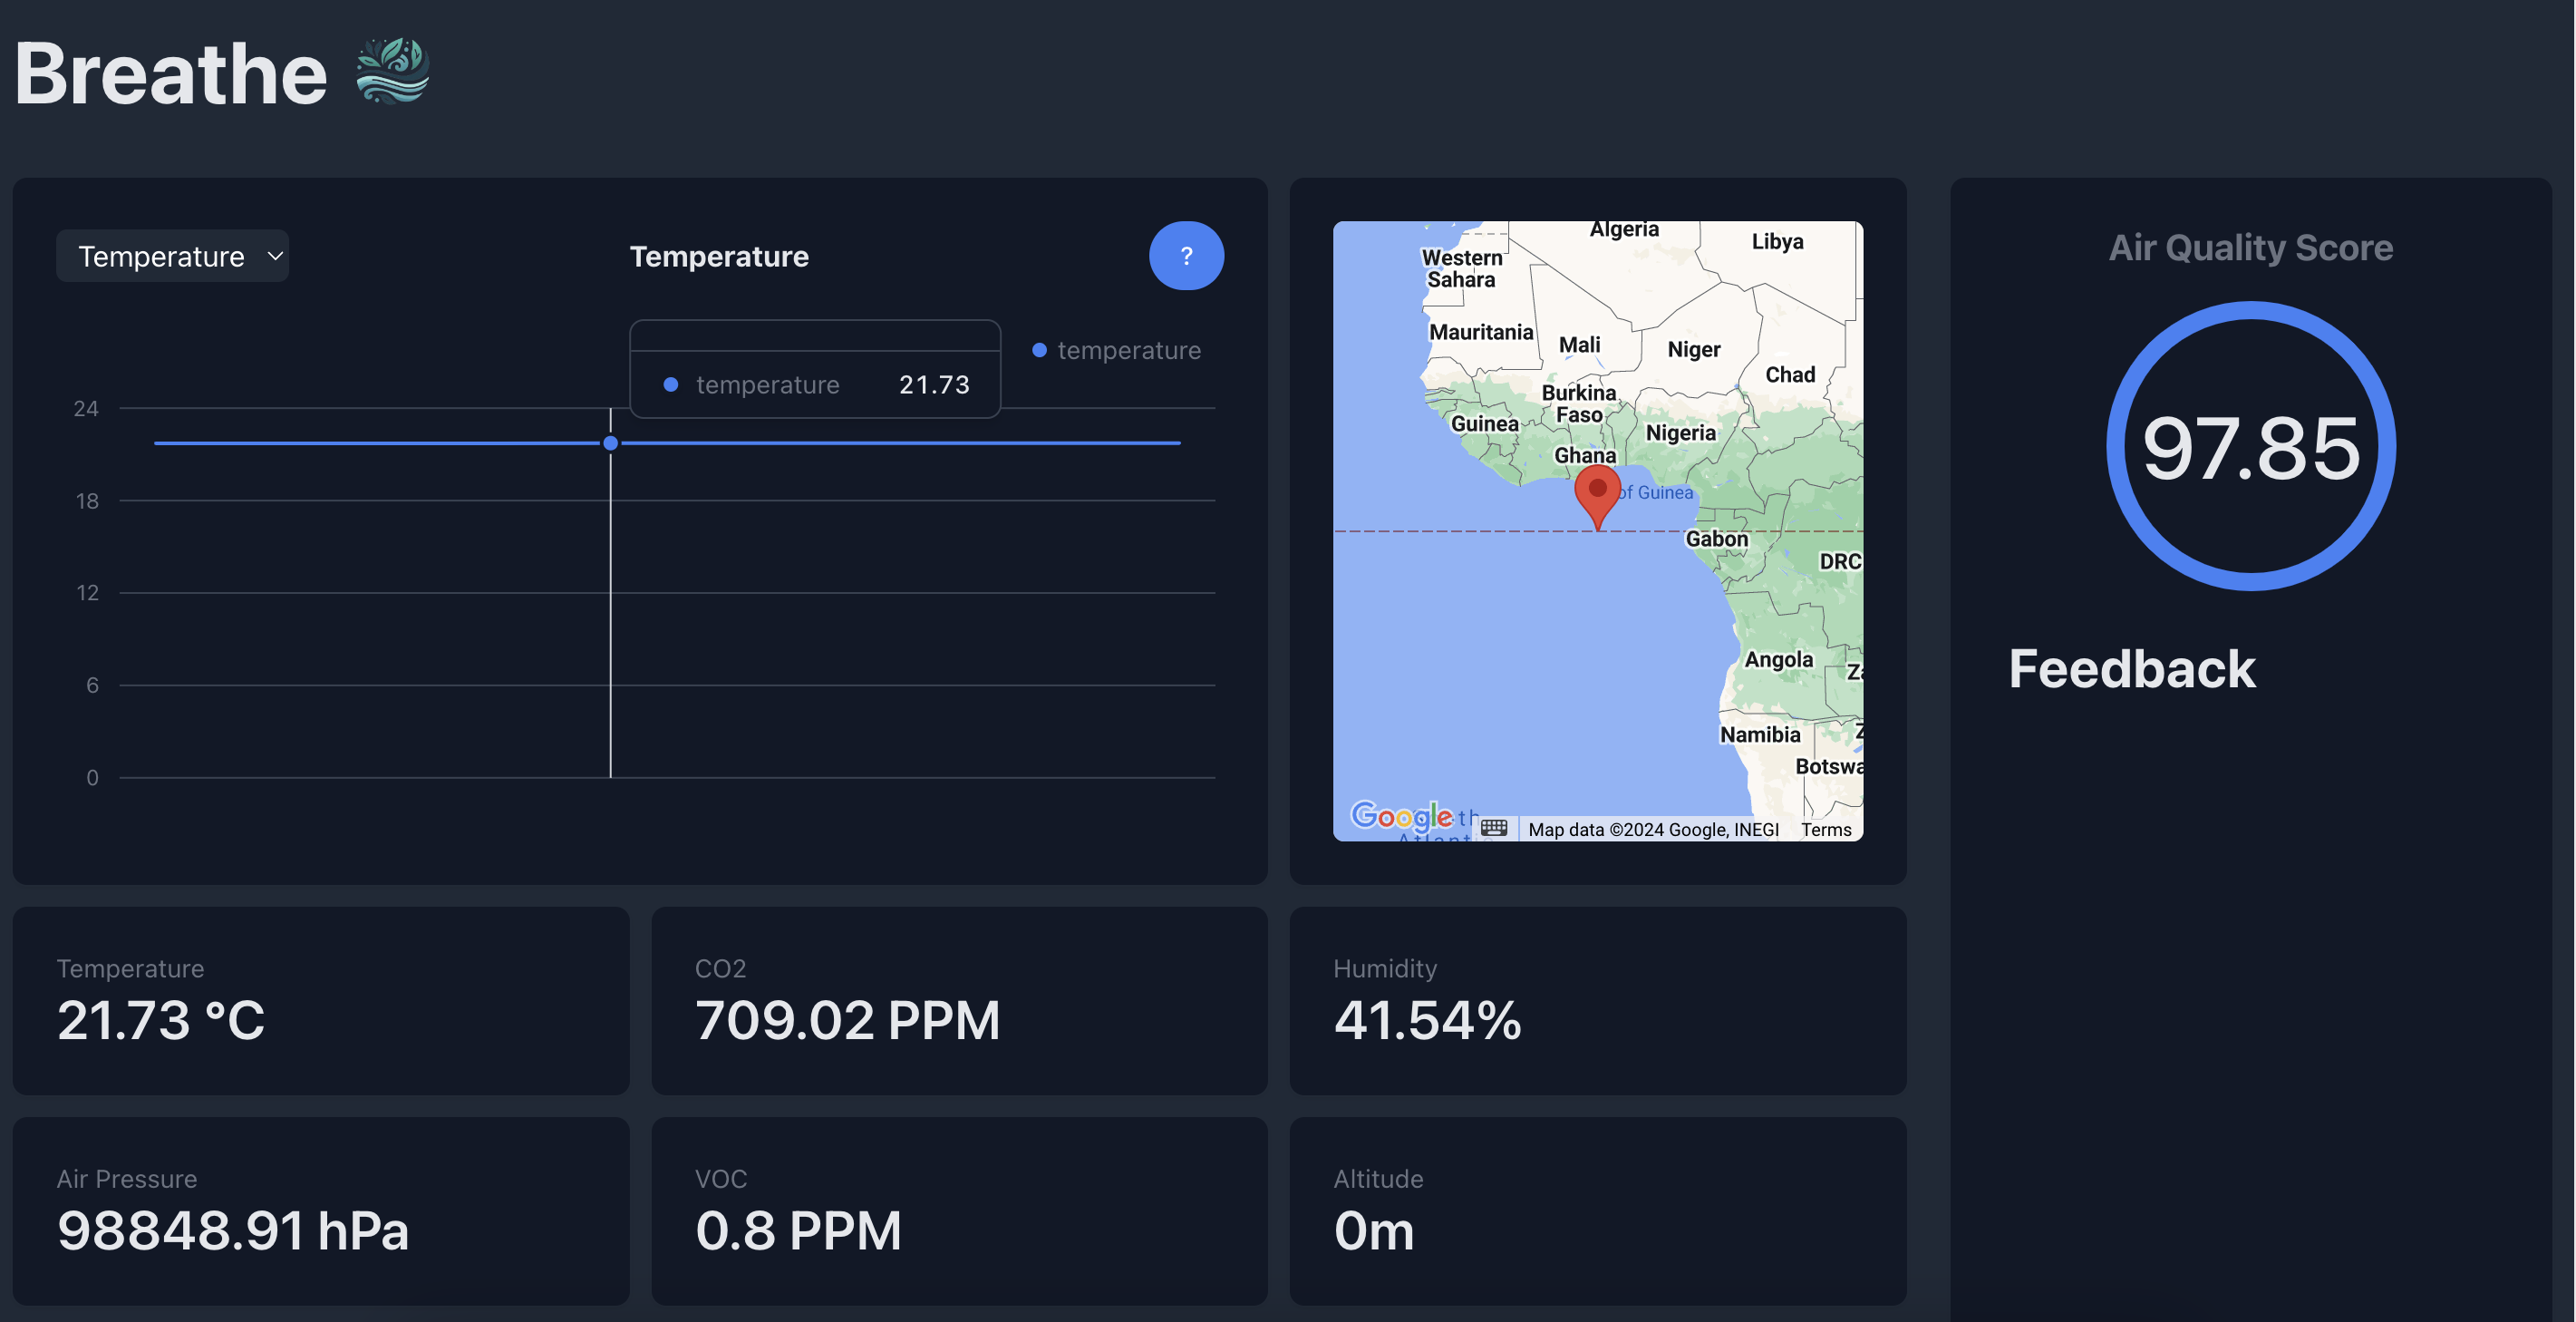
Task: Click the Feedback heading
Action: [x=2132, y=669]
